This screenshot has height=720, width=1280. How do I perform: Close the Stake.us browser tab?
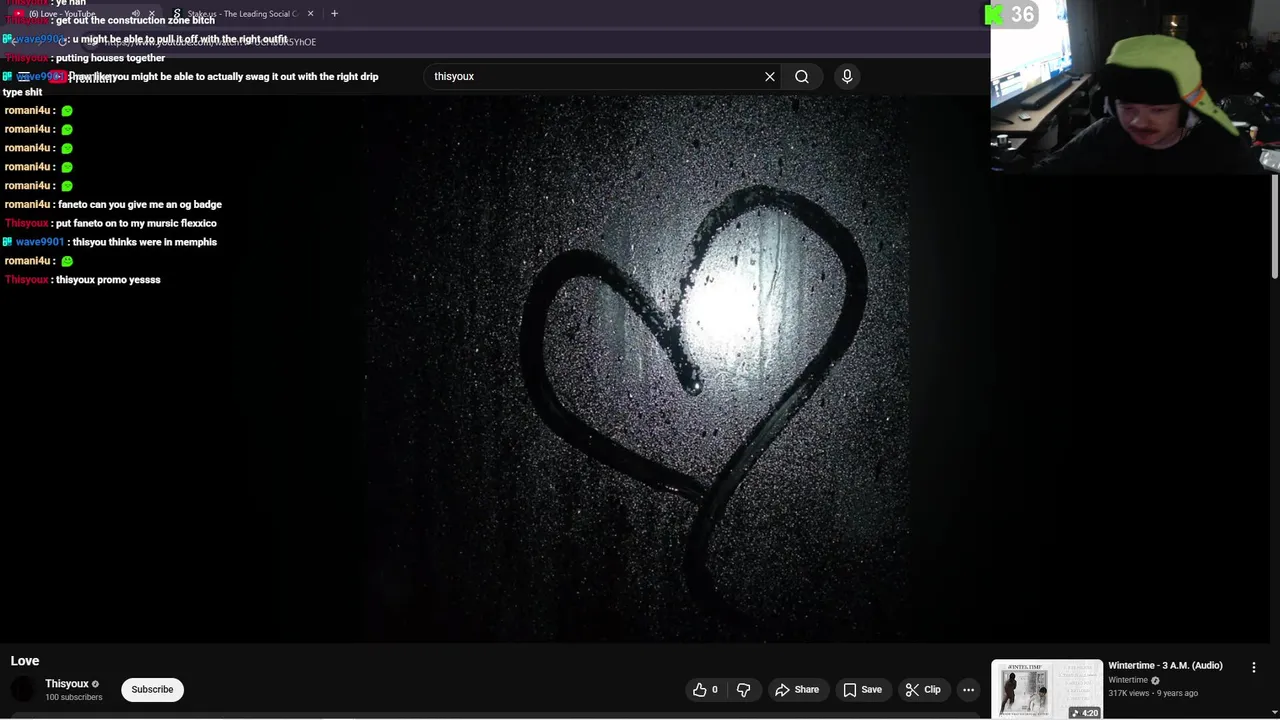coord(310,14)
